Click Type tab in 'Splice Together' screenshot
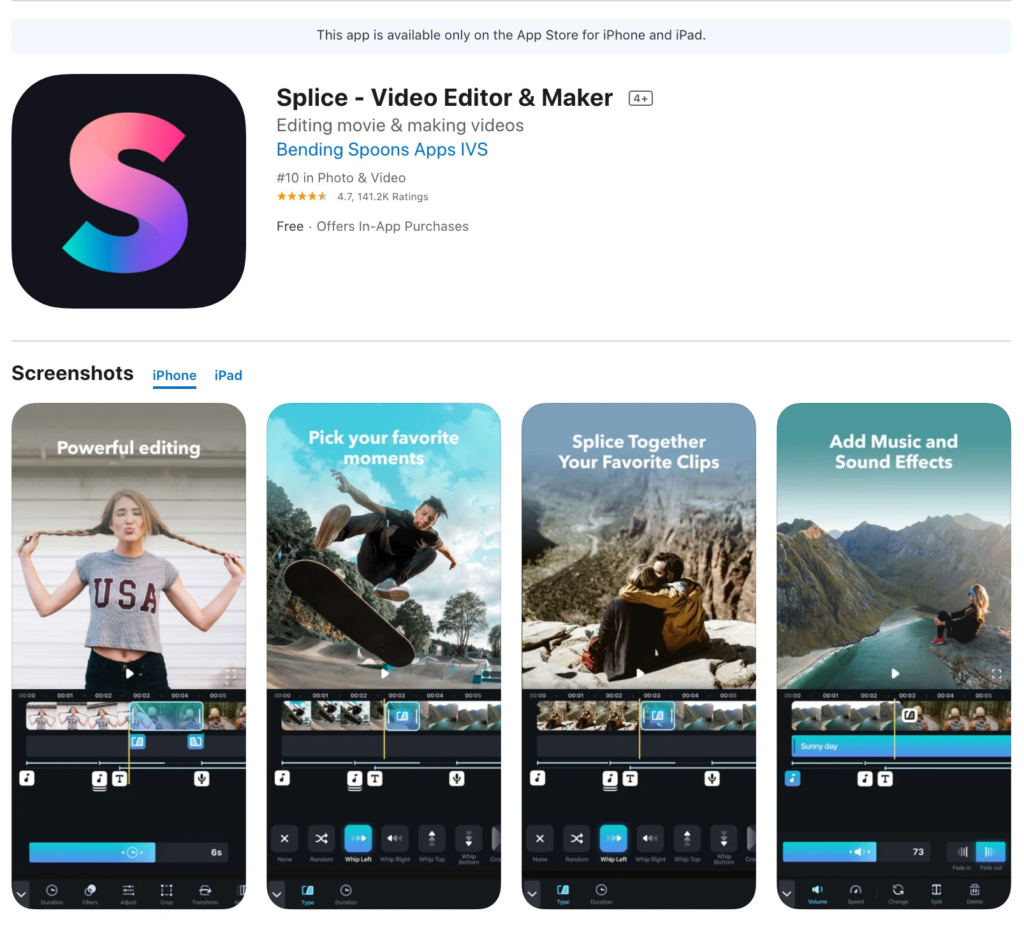Viewport: 1024px width, 927px height. (x=563, y=894)
